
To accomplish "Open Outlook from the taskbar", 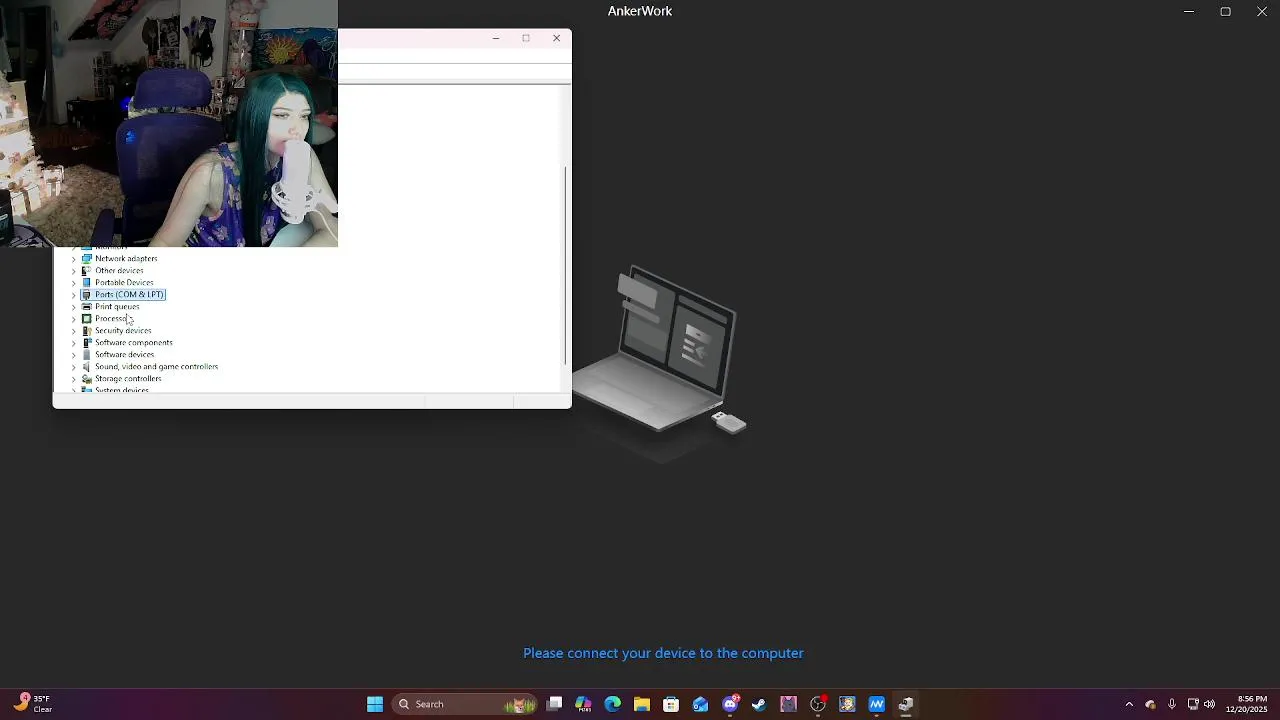I will (700, 704).
